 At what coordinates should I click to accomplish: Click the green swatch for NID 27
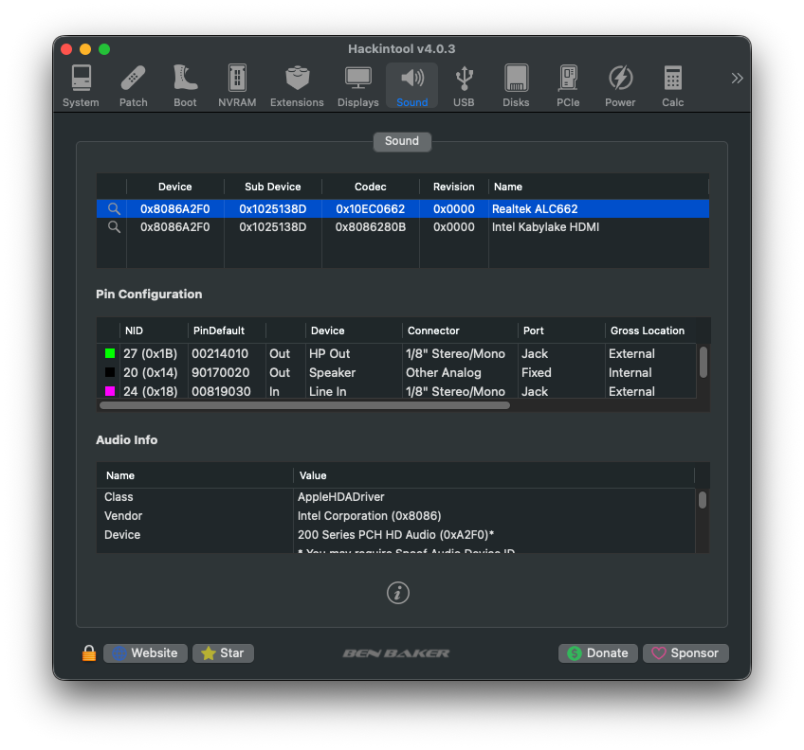[x=110, y=354]
